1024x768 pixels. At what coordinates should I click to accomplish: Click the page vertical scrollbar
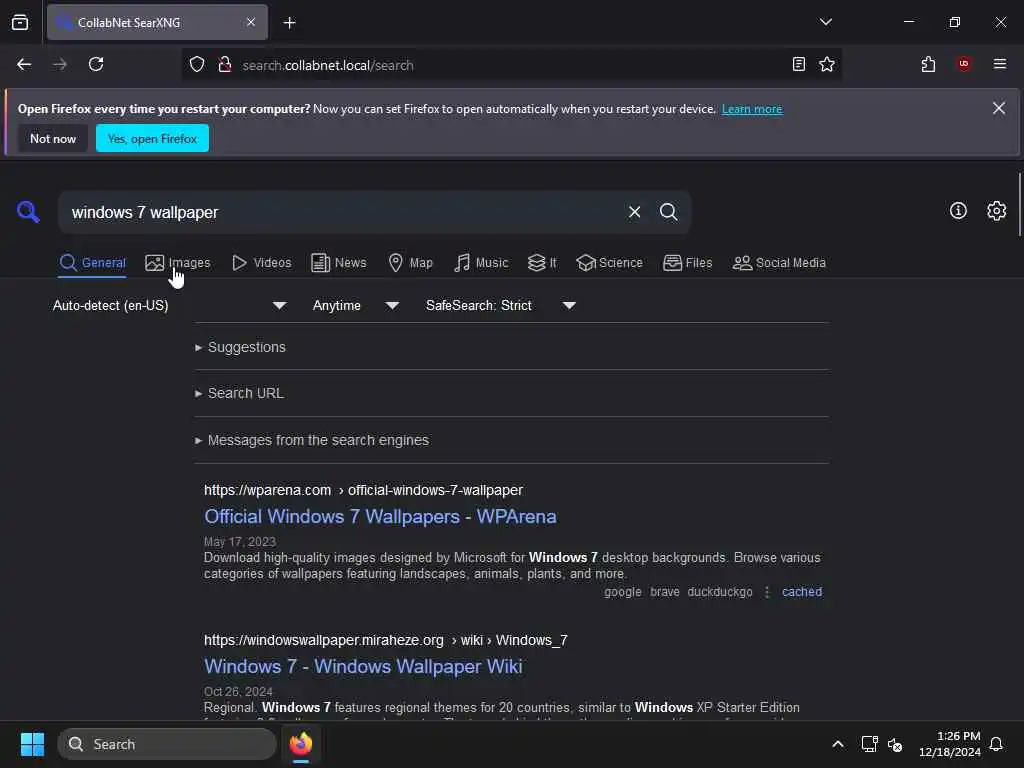coord(1019,205)
